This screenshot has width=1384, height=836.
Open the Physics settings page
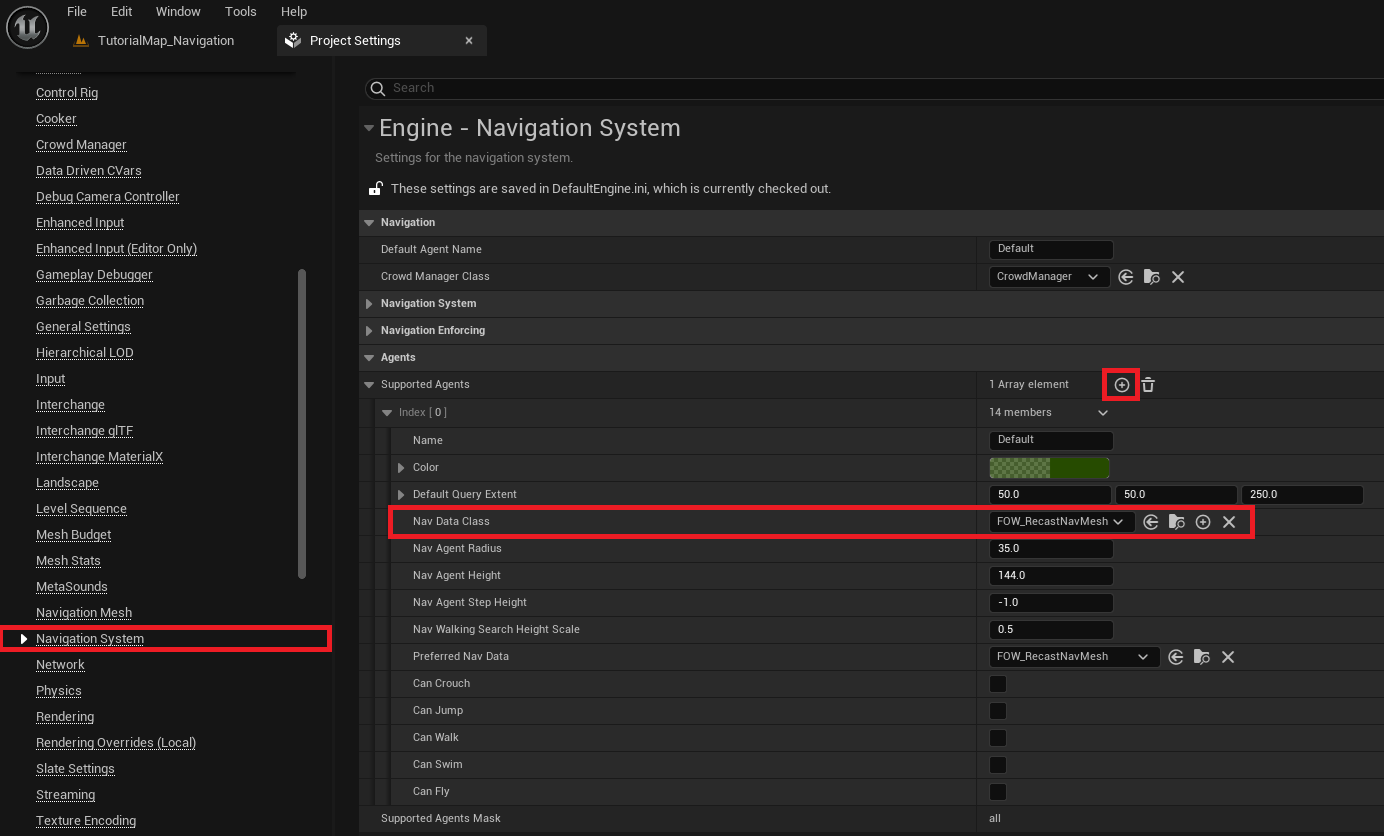click(x=59, y=691)
